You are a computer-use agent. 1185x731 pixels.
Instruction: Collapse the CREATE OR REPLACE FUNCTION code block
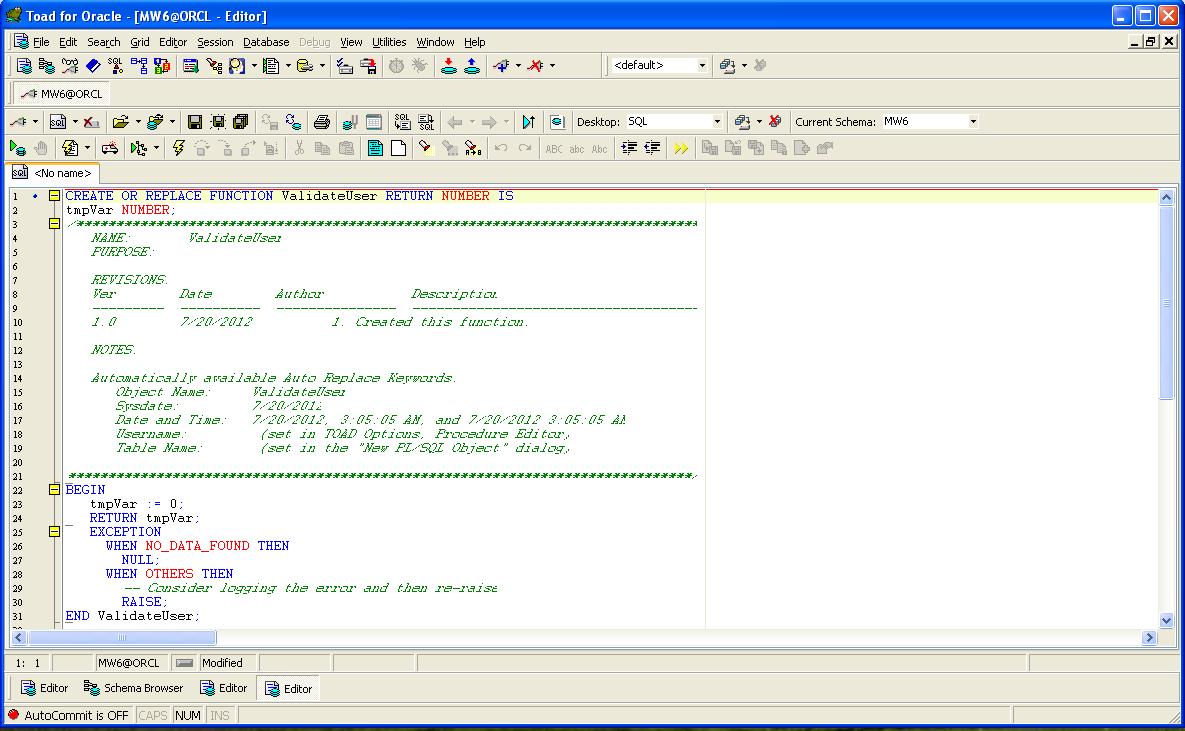click(x=54, y=196)
